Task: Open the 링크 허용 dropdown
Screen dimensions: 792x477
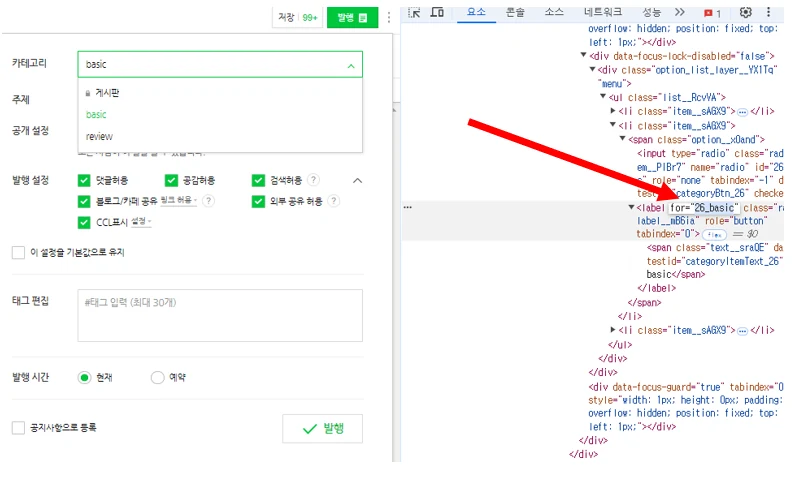Action: click(x=179, y=201)
